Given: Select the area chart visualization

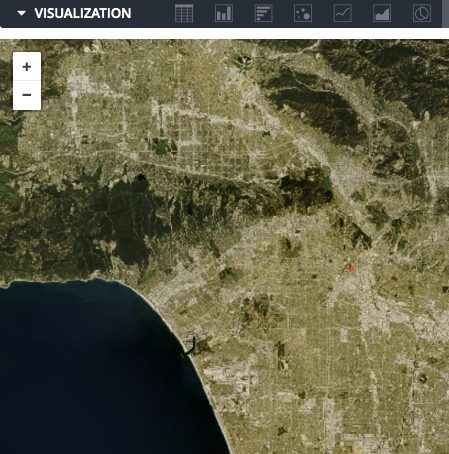Looking at the screenshot, I should [382, 13].
